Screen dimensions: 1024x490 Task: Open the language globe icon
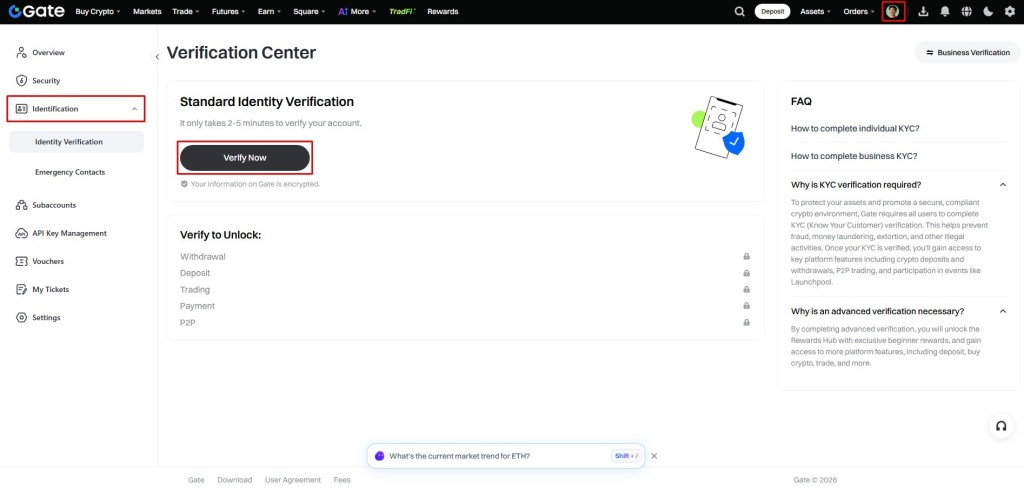[x=967, y=11]
